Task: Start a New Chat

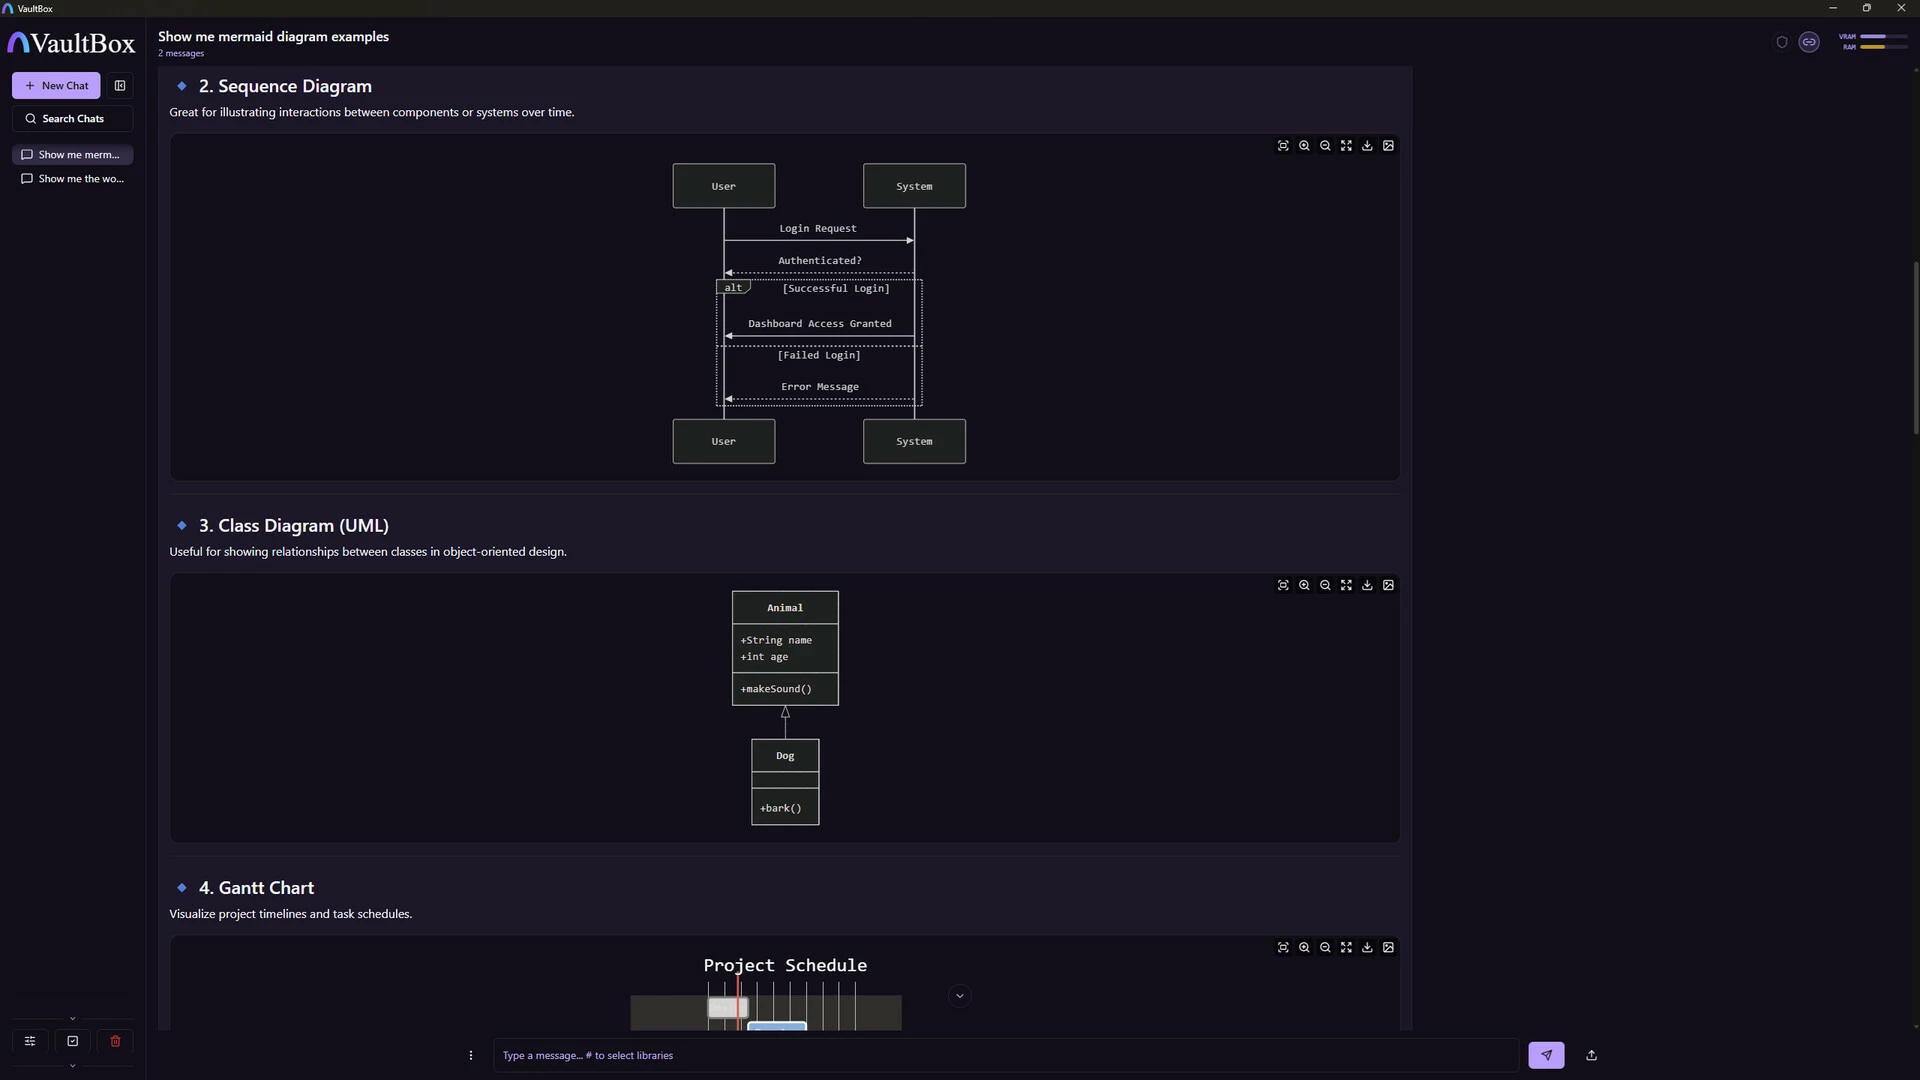Action: 56,86
